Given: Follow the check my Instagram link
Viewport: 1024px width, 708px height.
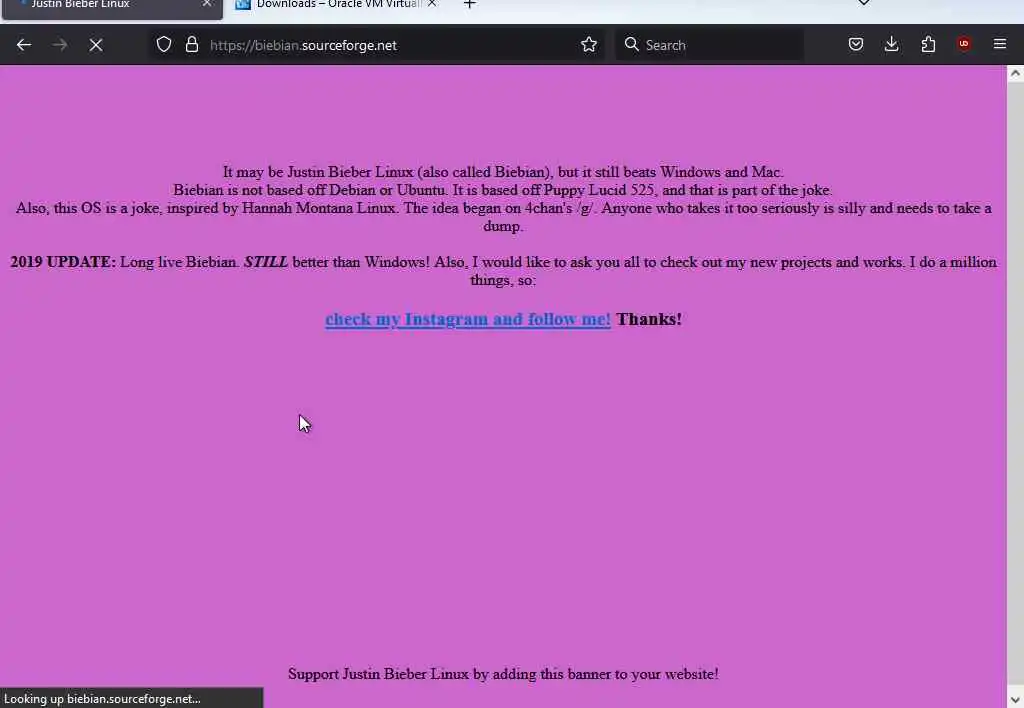Looking at the screenshot, I should (x=468, y=319).
